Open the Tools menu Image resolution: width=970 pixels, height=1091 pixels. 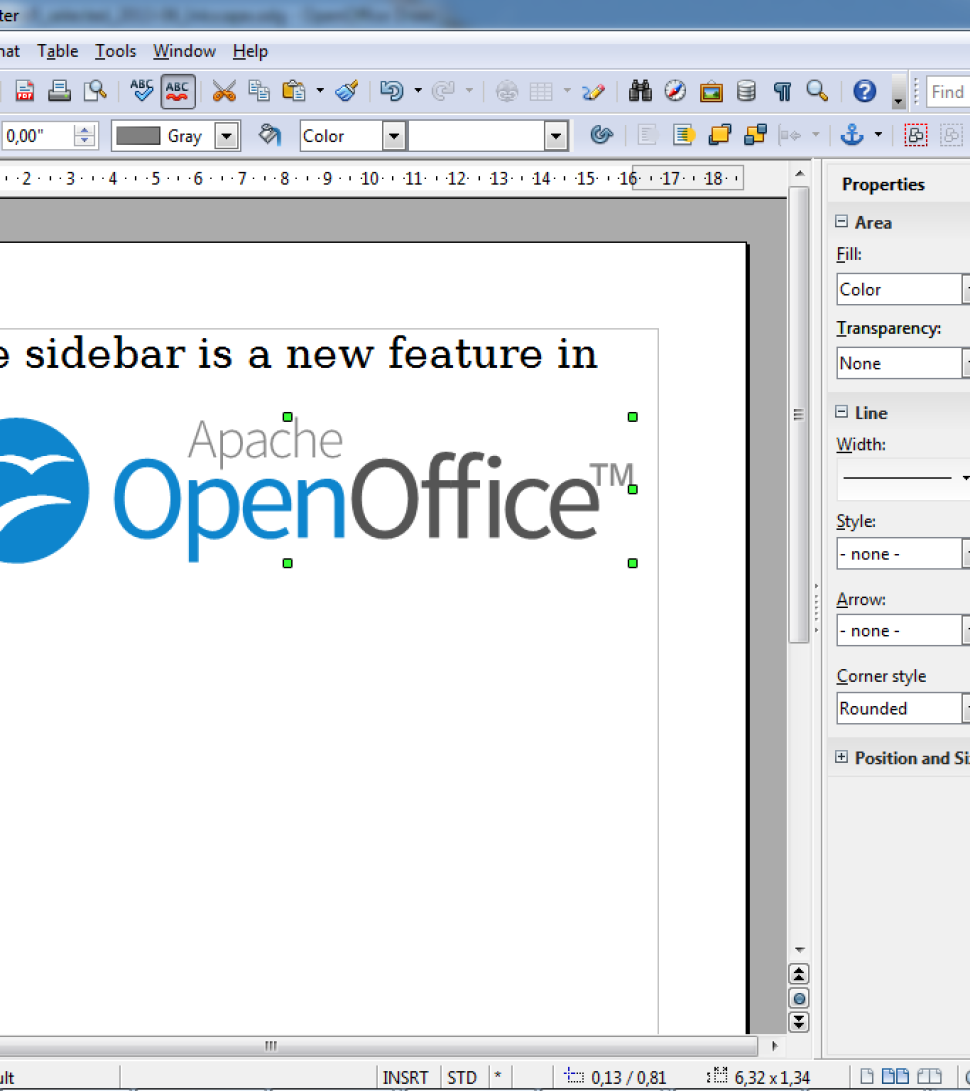click(116, 51)
